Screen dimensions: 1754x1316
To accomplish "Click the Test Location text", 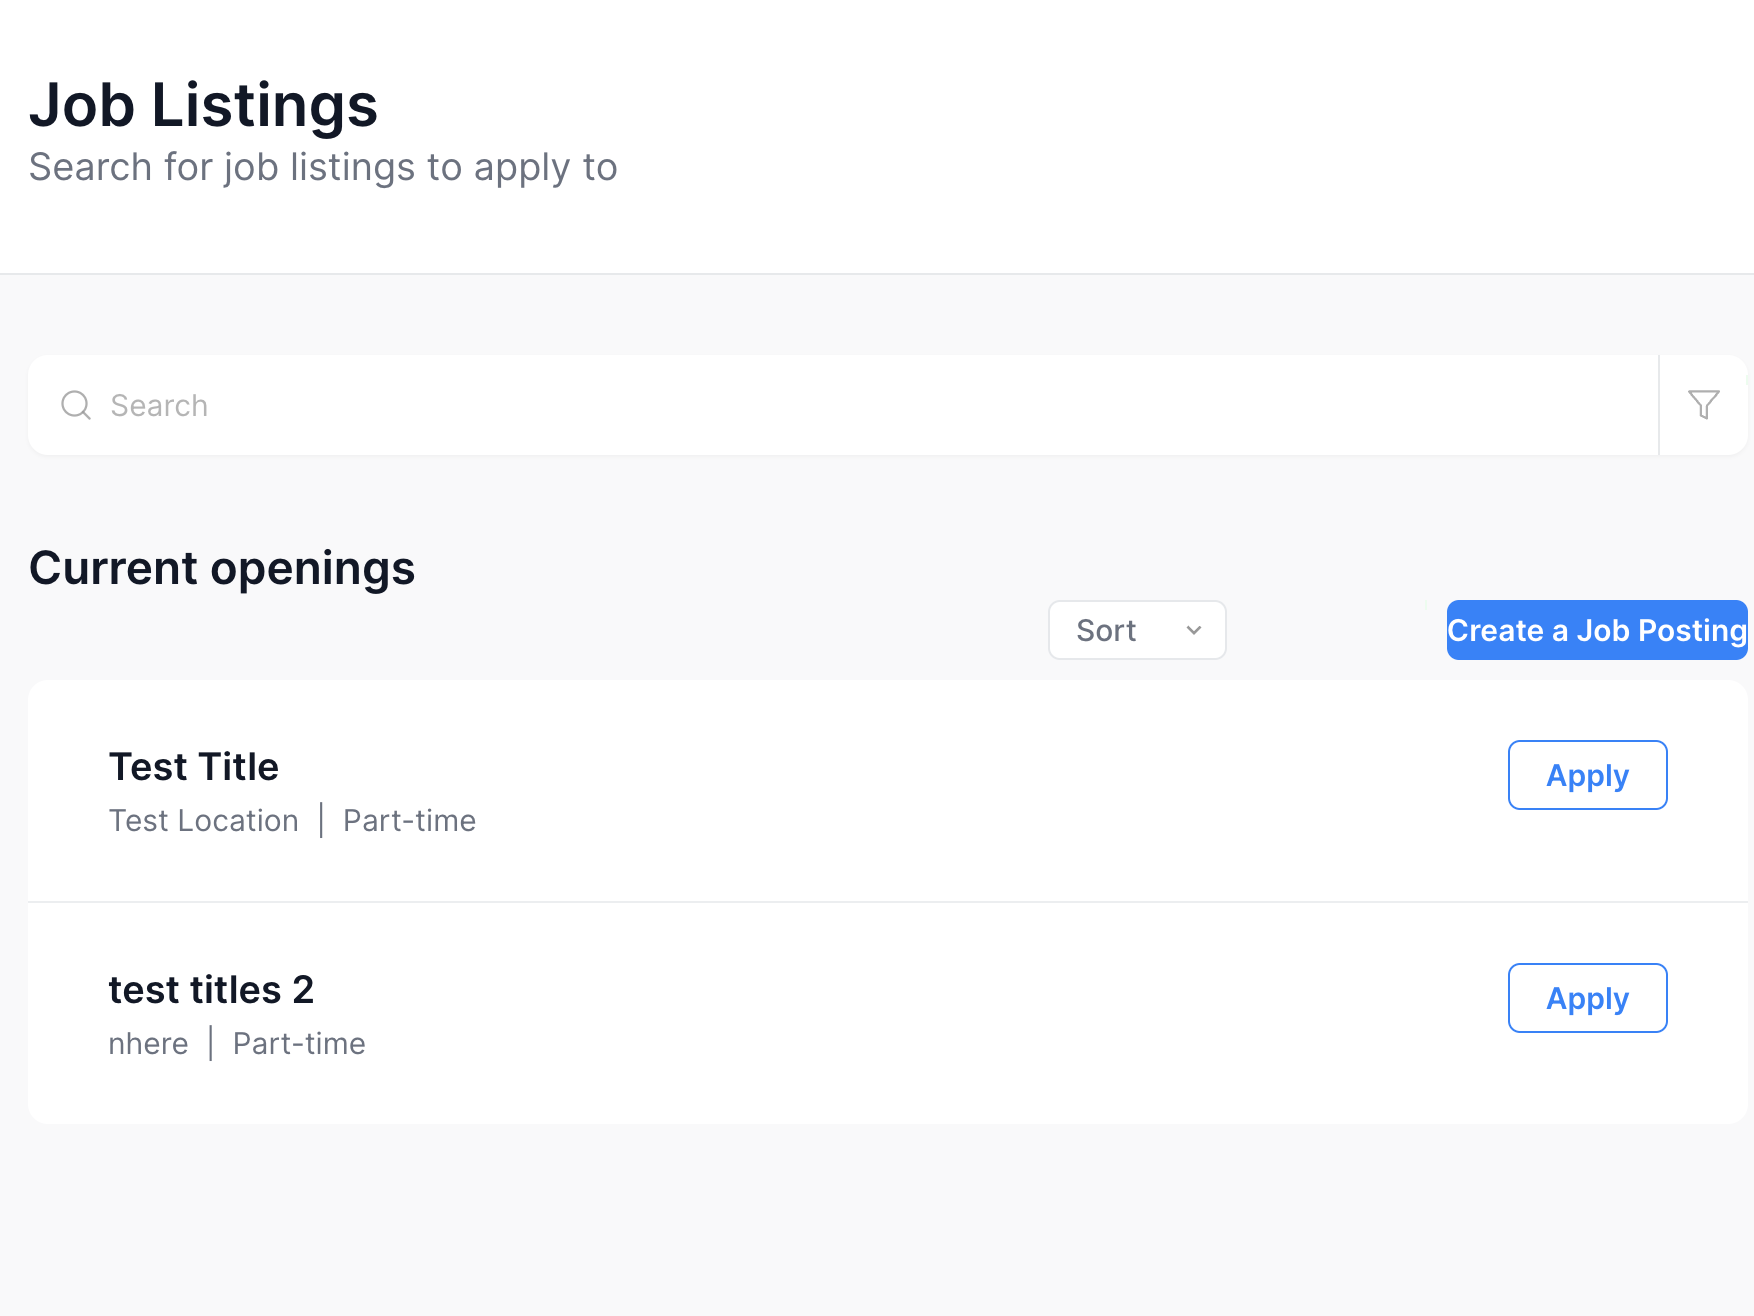I will tap(204, 821).
